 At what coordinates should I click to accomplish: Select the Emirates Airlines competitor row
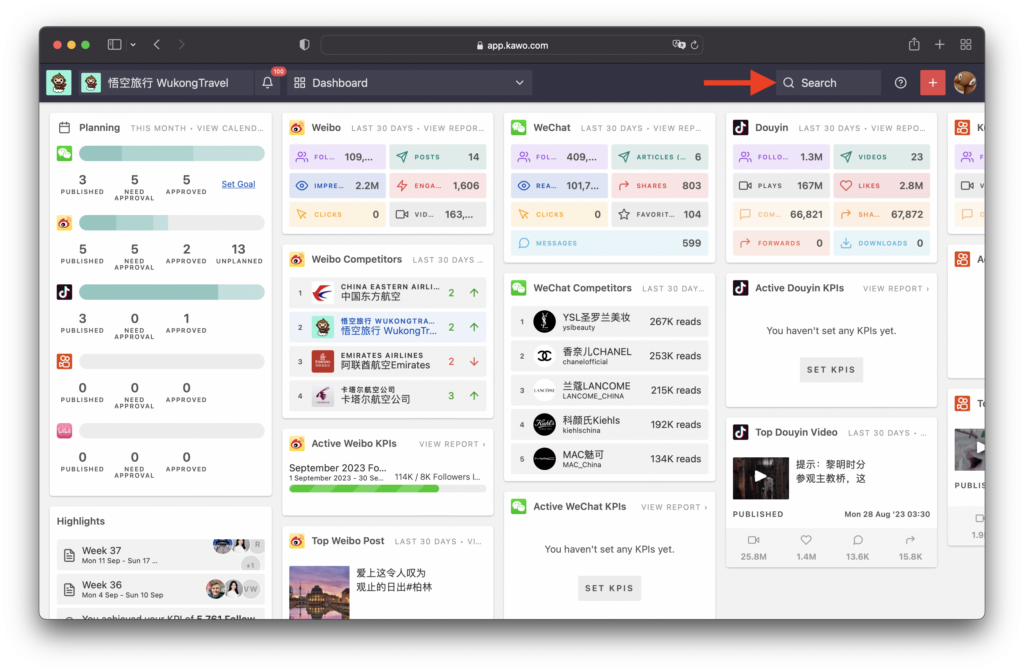pyautogui.click(x=388, y=361)
